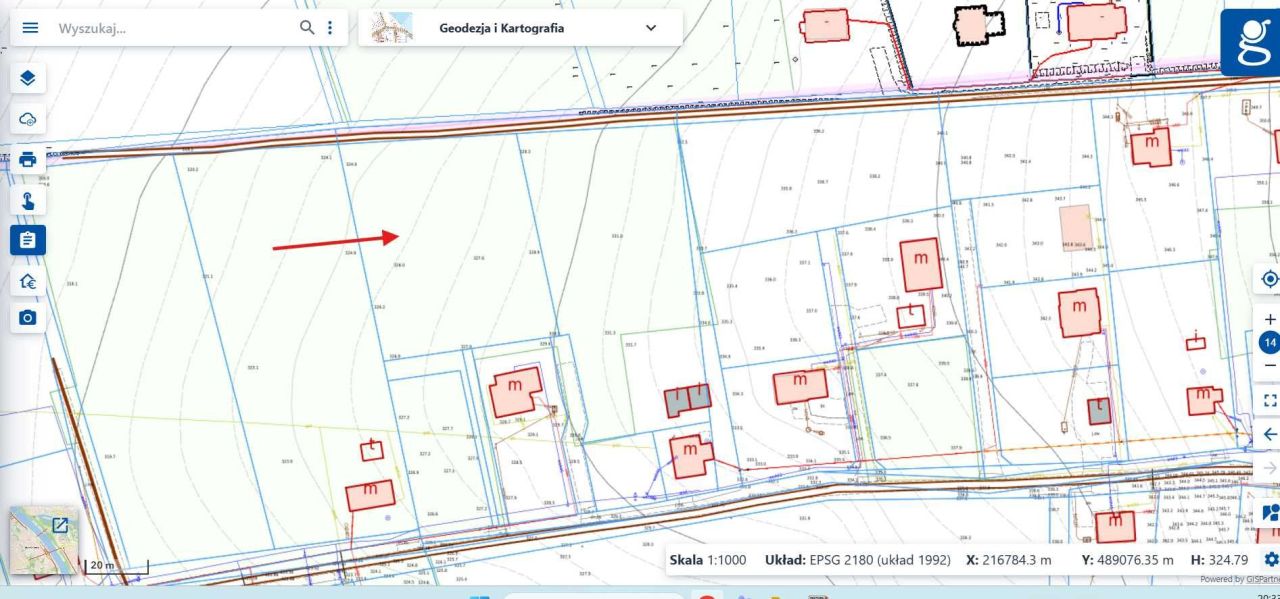Go back to previous map view
This screenshot has width=1280, height=599.
click(x=1270, y=434)
